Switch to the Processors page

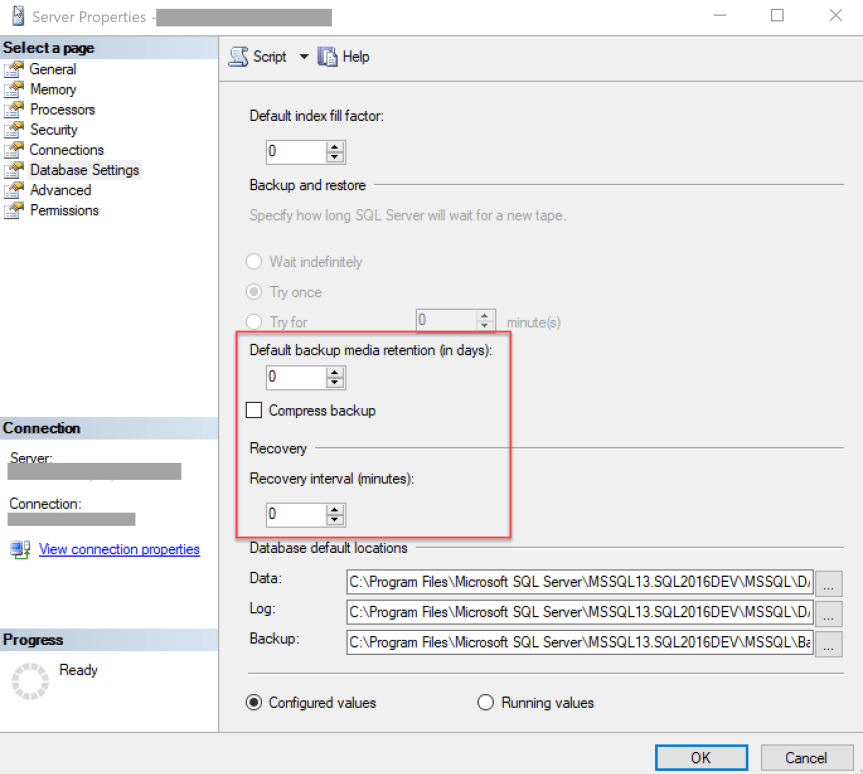(63, 110)
